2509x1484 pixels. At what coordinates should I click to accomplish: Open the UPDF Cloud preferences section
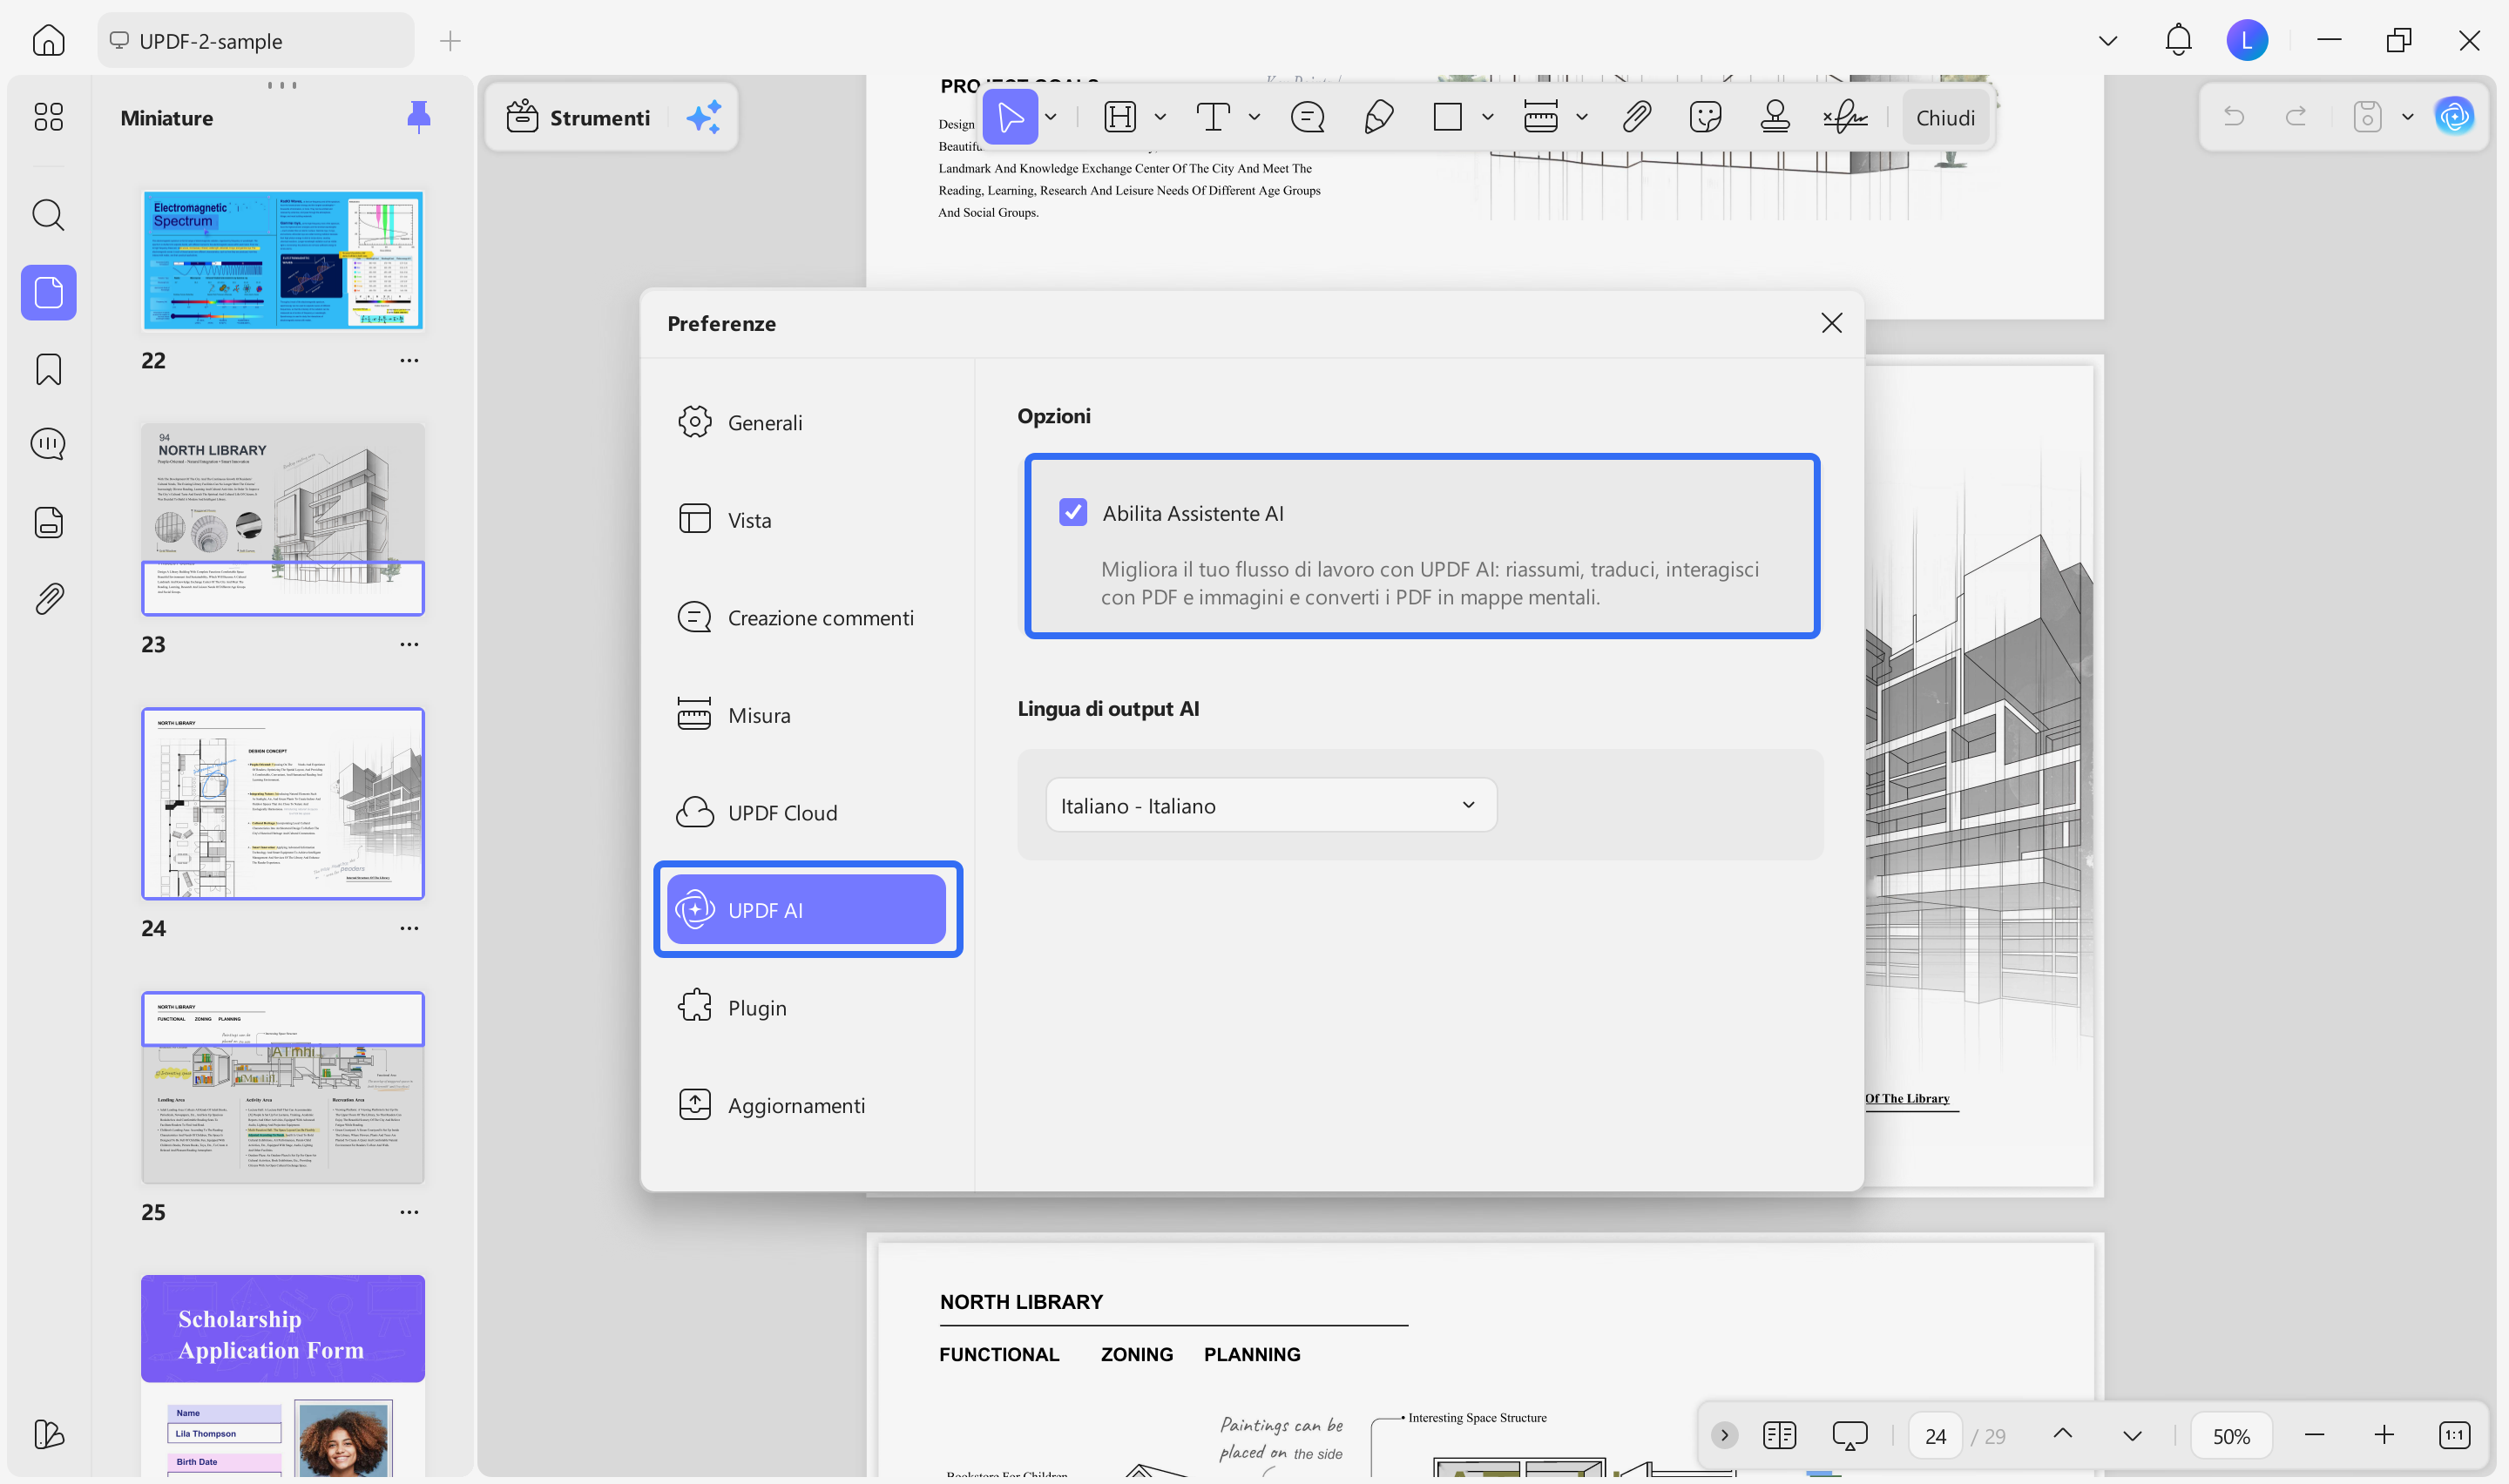pos(807,812)
